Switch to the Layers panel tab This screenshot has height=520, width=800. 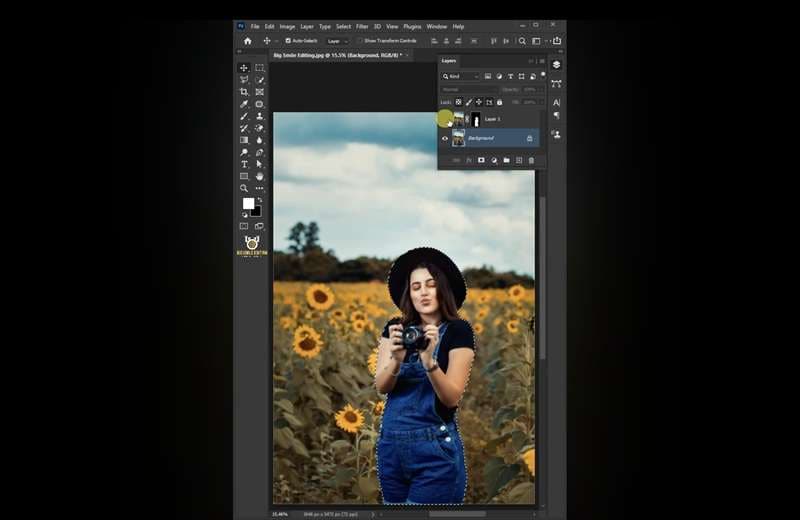(449, 61)
